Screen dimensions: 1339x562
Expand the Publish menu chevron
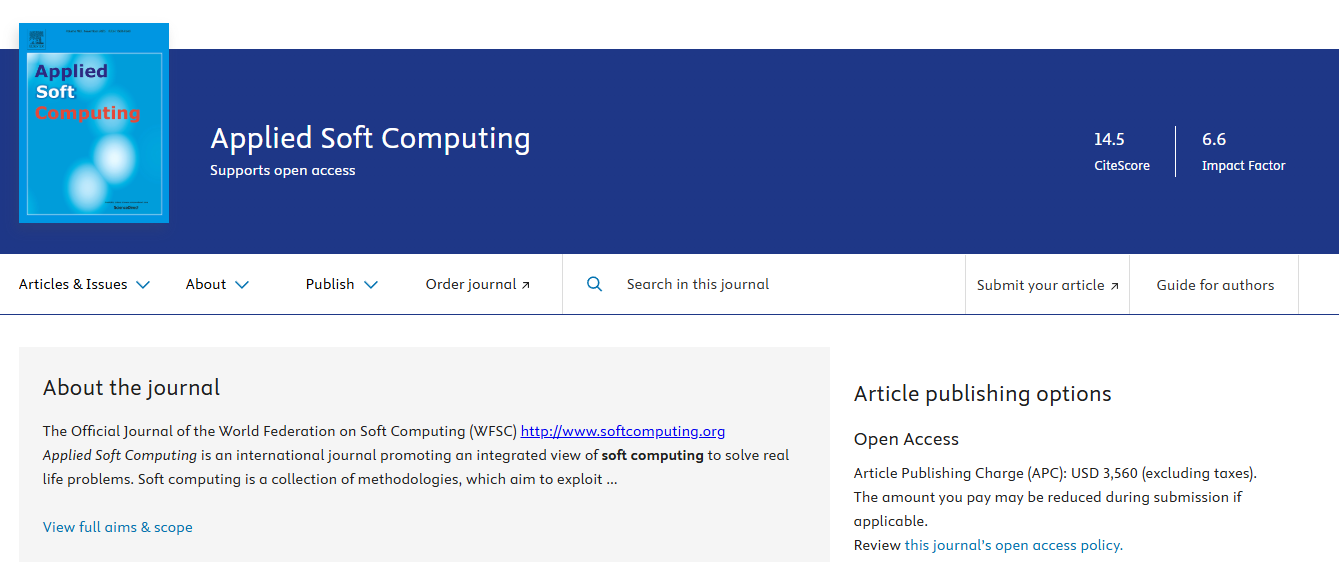pyautogui.click(x=371, y=285)
